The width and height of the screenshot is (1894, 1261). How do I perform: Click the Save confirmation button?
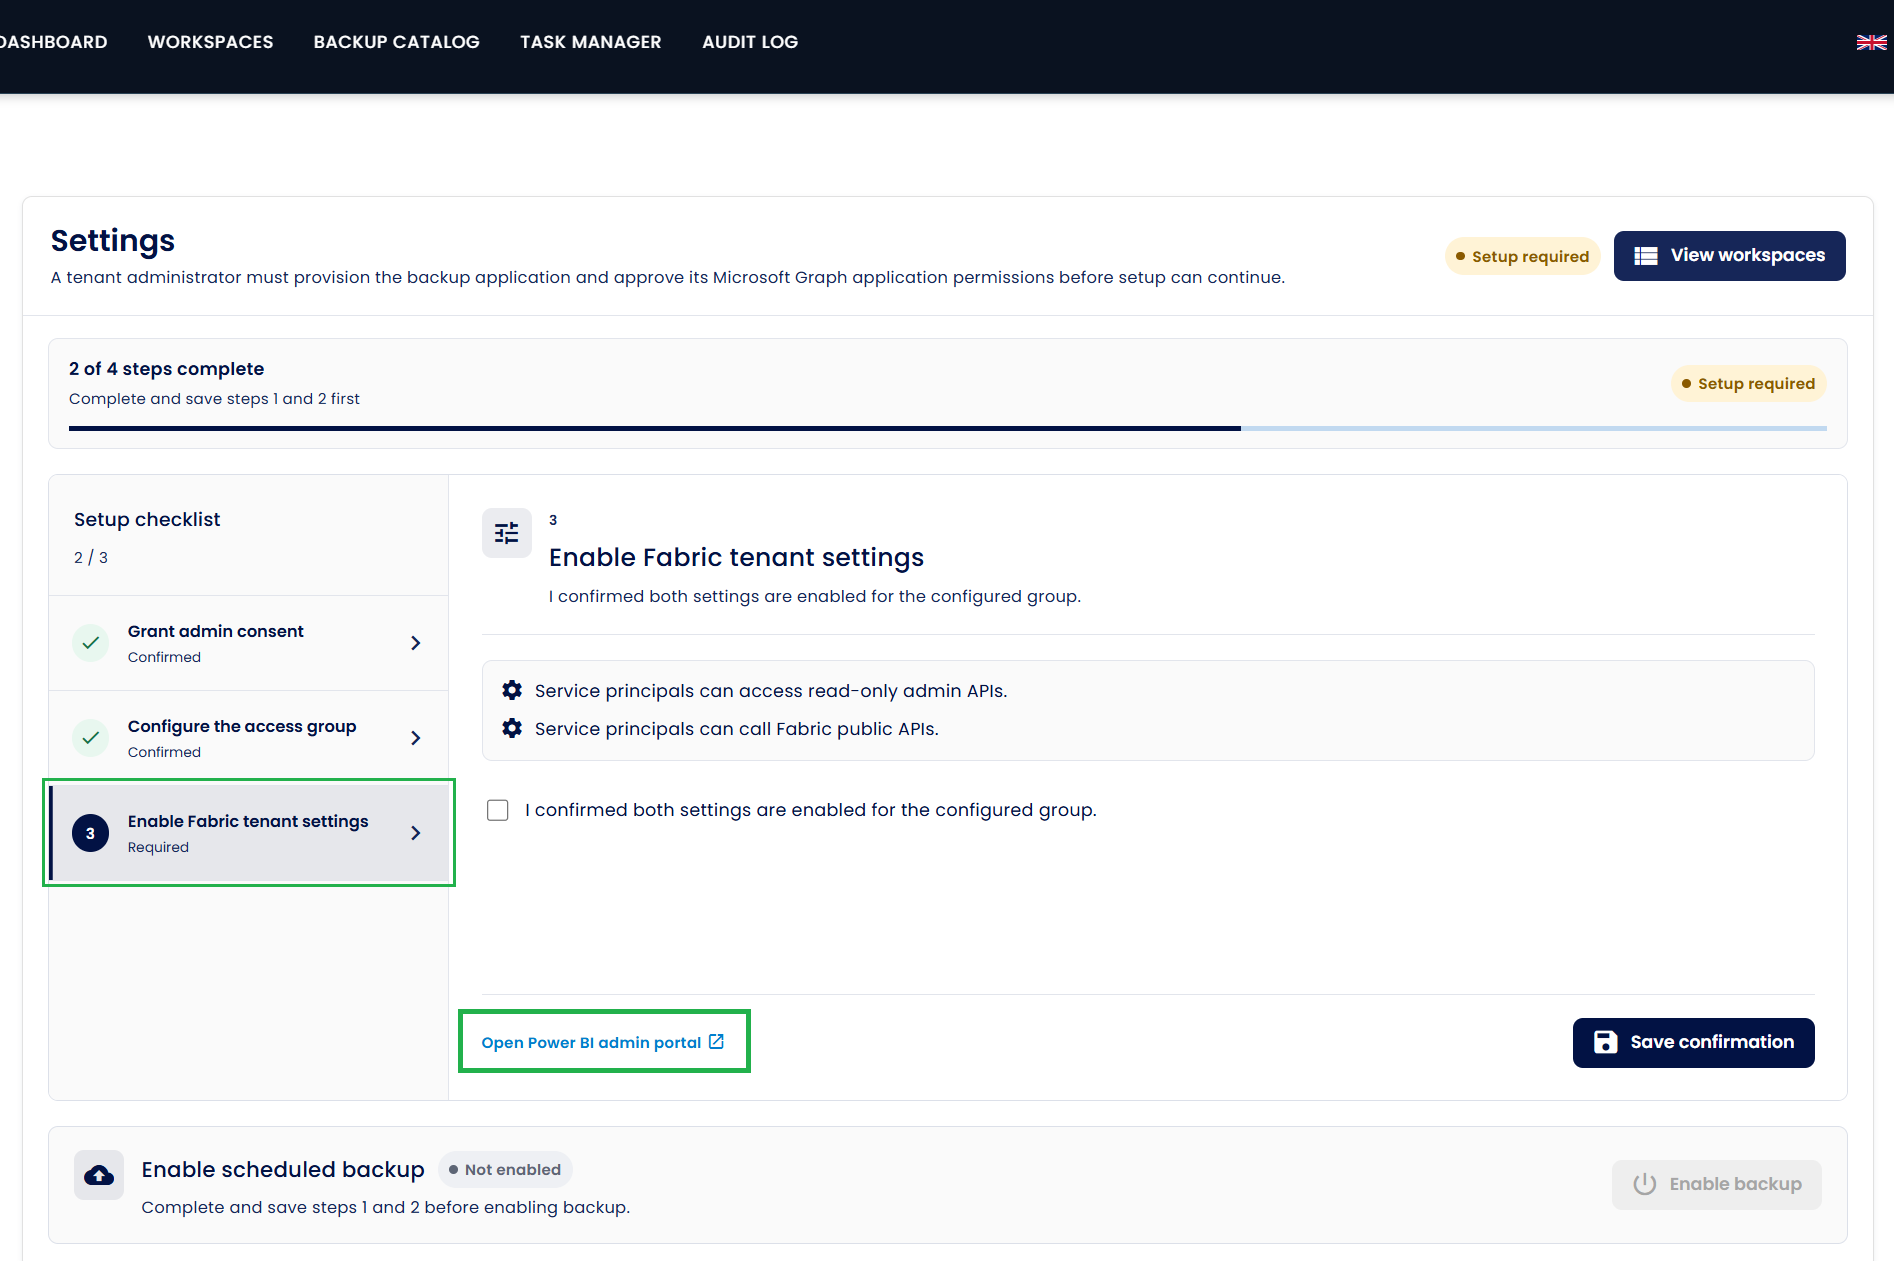click(x=1694, y=1043)
